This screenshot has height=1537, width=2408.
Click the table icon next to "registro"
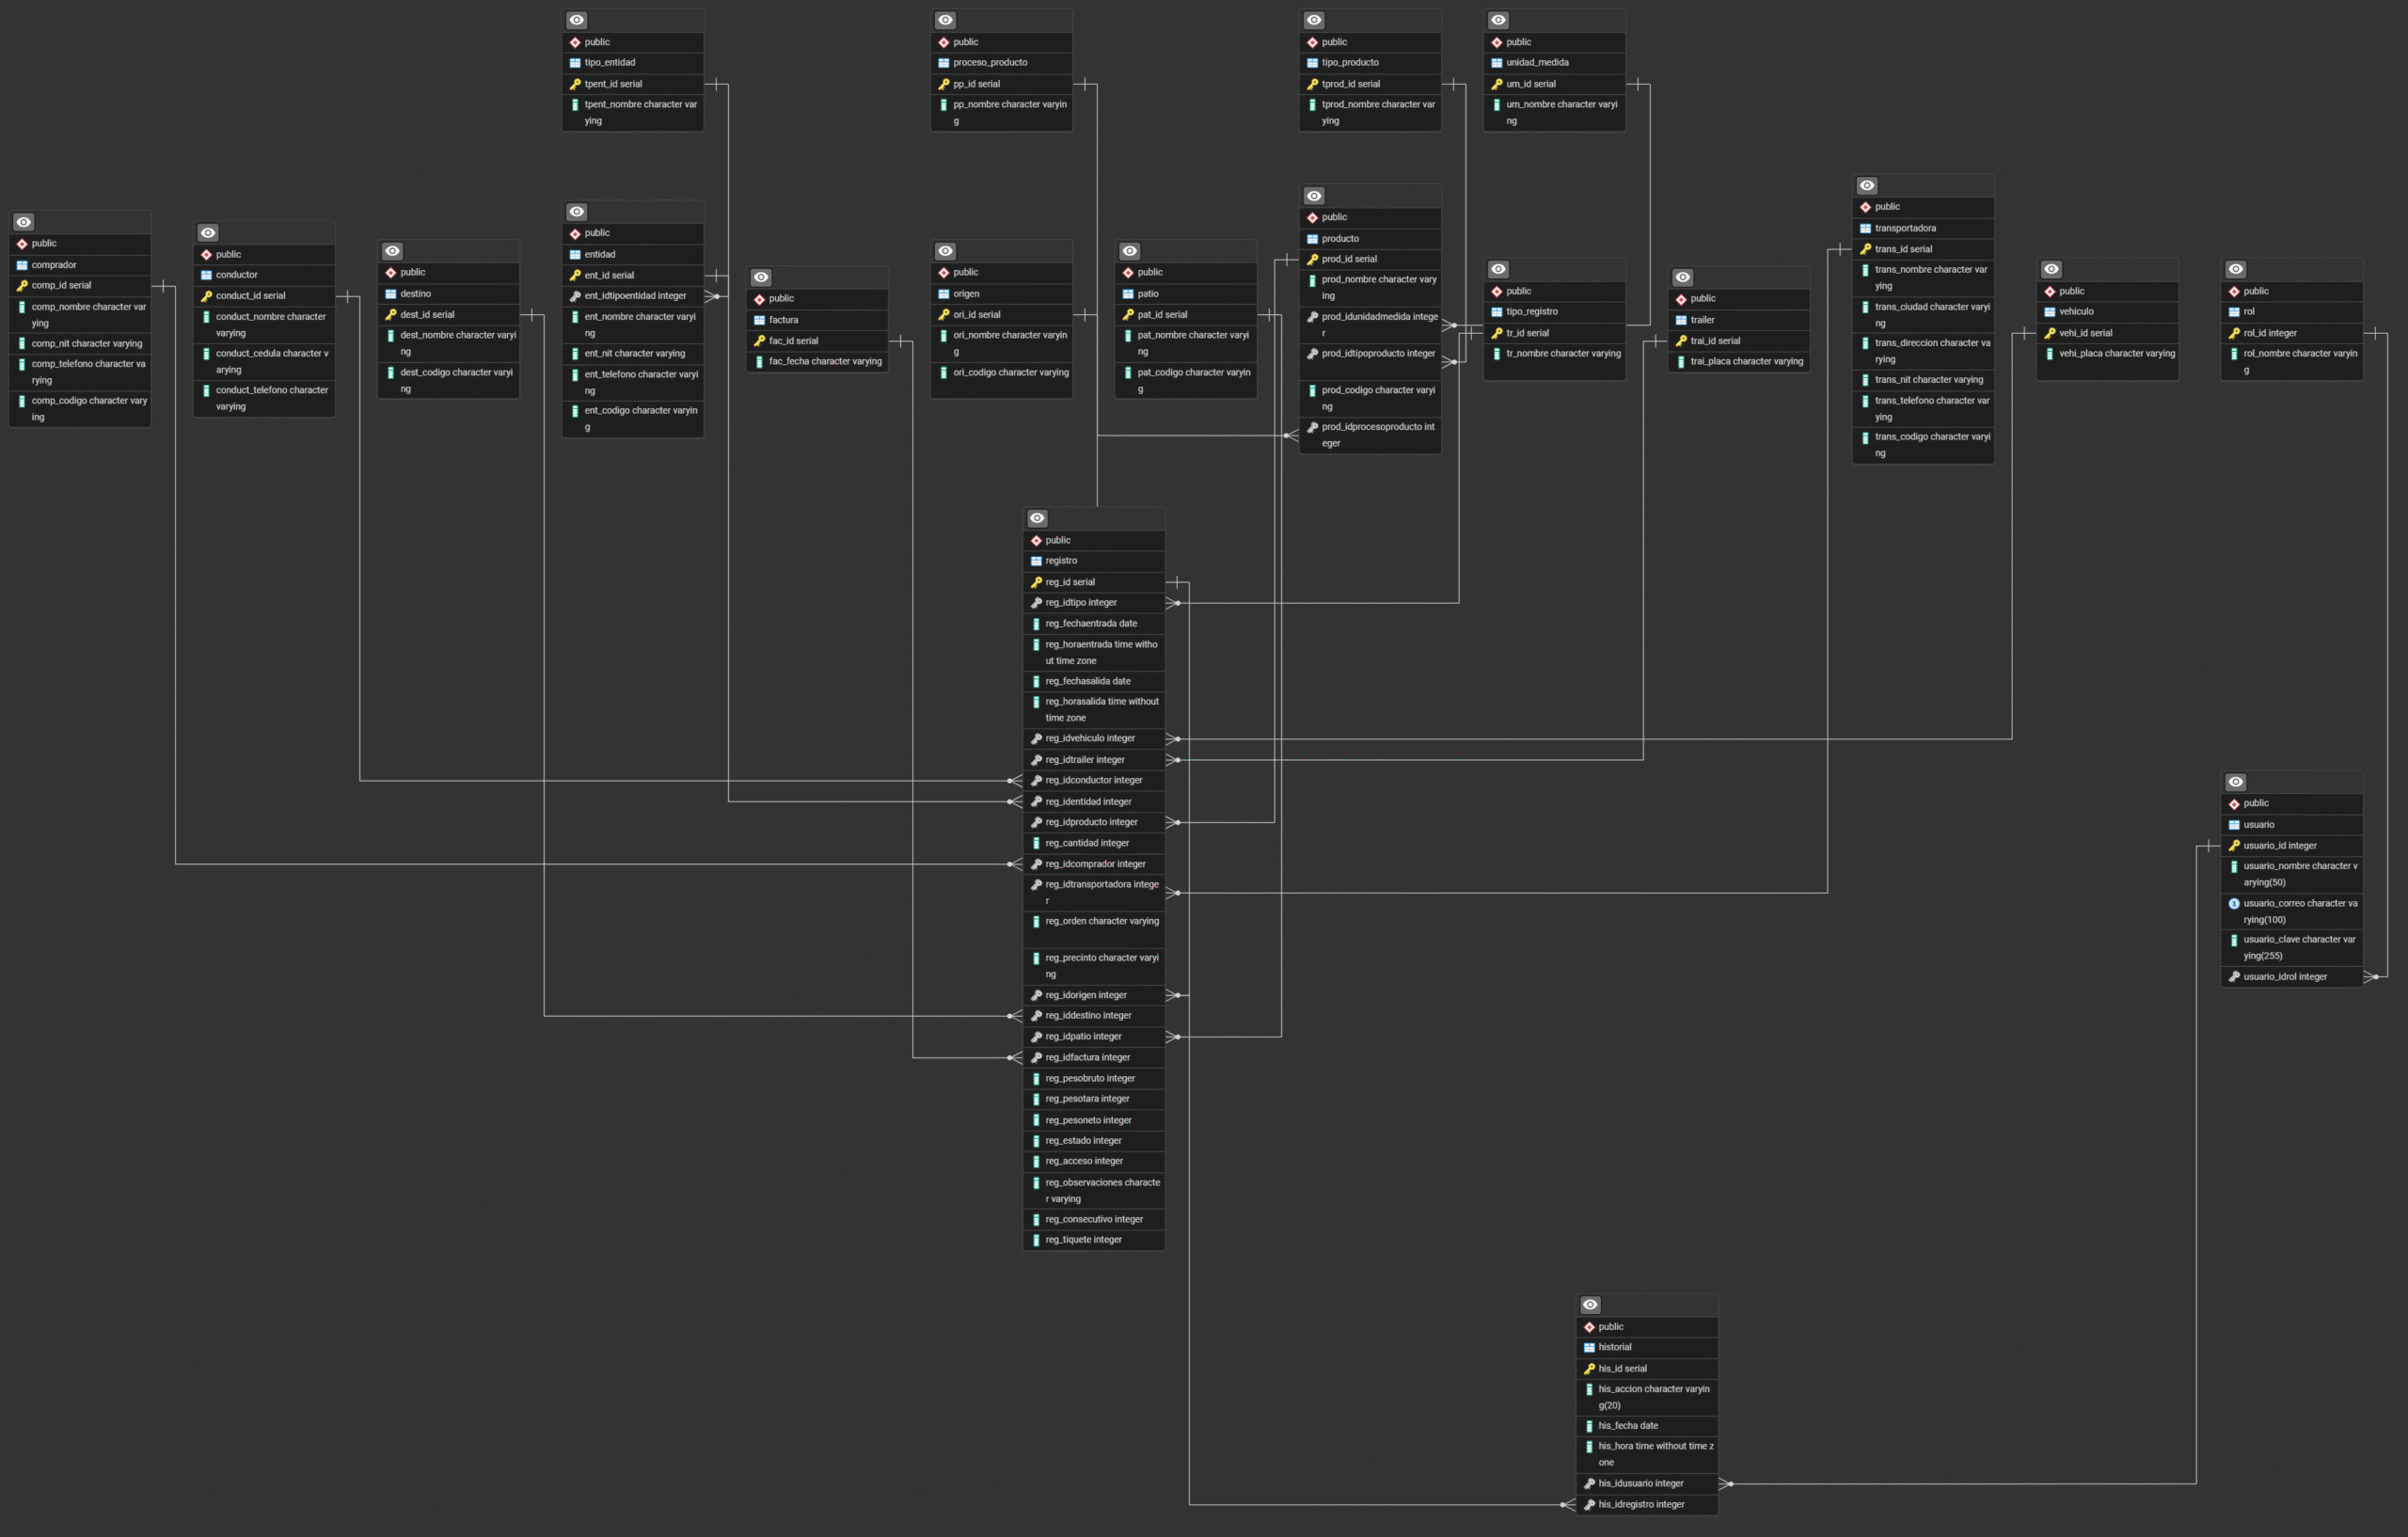[x=1036, y=560]
